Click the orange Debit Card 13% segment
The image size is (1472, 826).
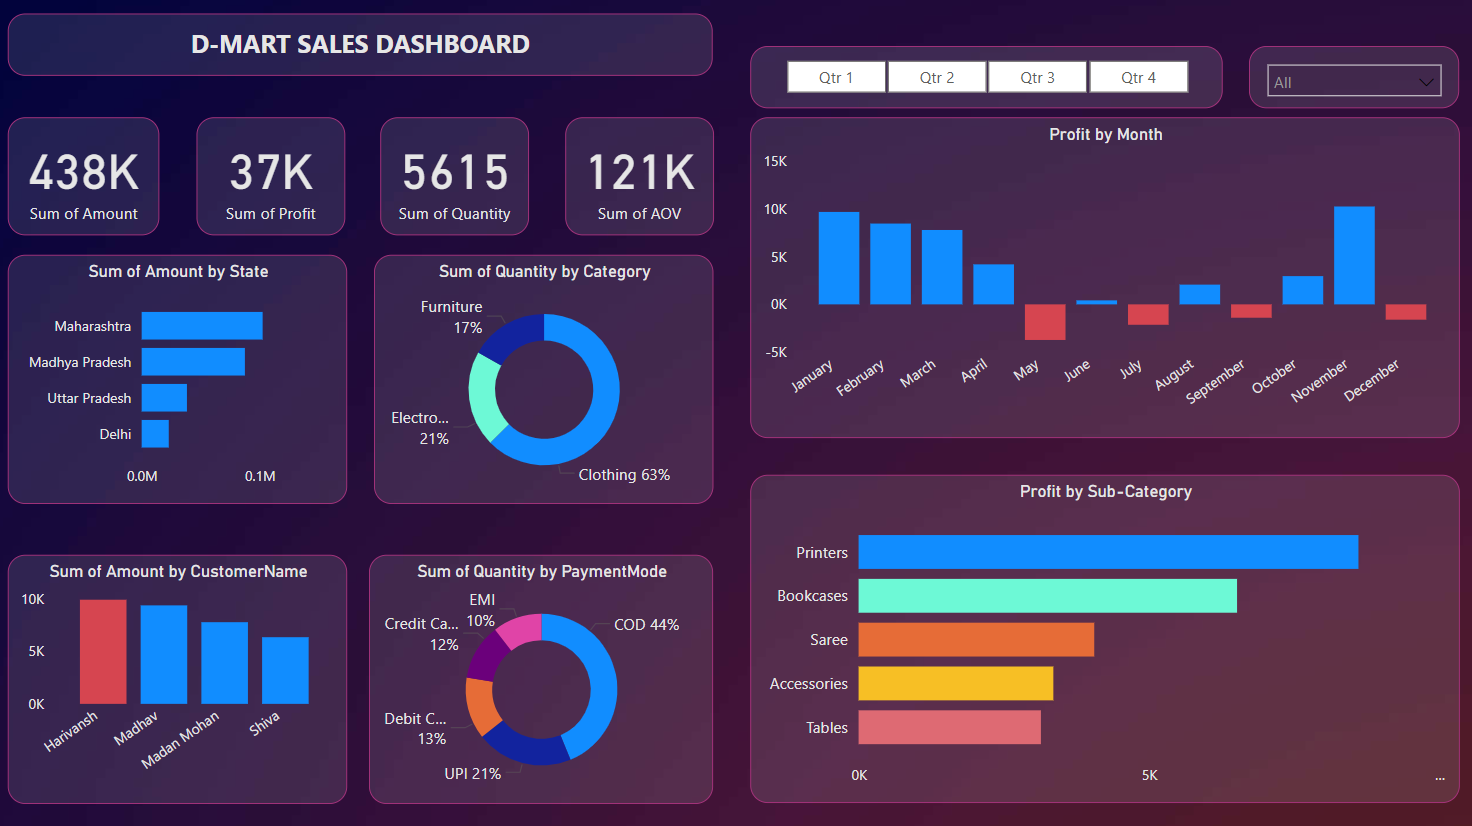tap(482, 707)
